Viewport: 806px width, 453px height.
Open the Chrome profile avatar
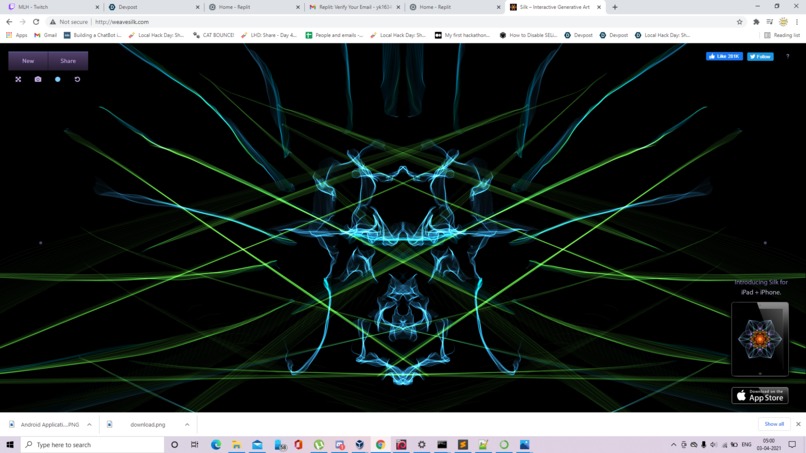(x=783, y=22)
